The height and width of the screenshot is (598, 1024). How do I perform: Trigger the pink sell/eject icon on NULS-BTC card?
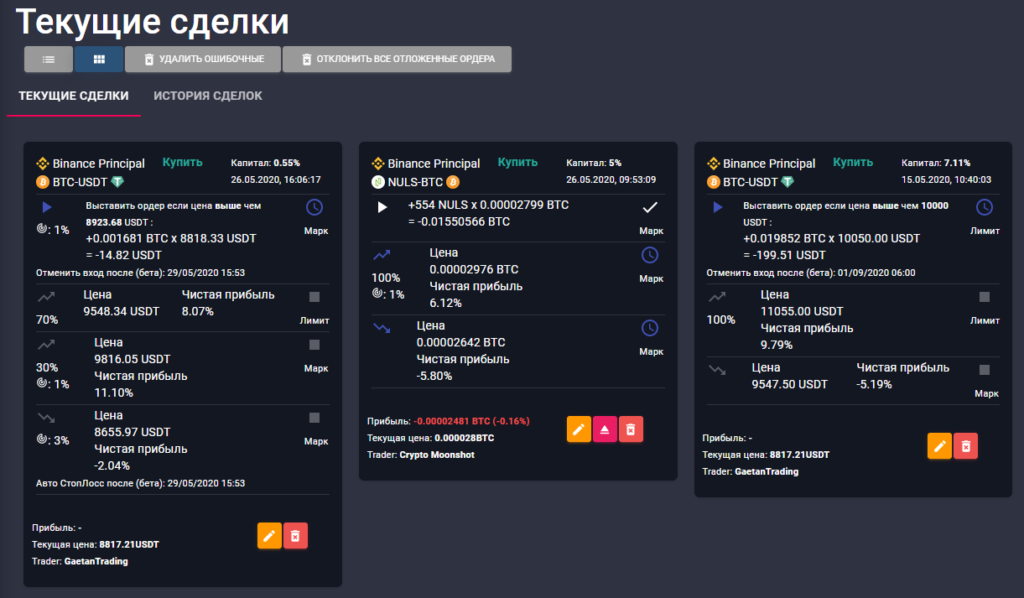(x=605, y=429)
